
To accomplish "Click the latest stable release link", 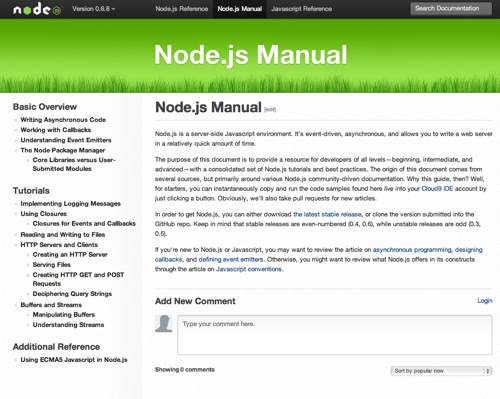I will tap(327, 214).
